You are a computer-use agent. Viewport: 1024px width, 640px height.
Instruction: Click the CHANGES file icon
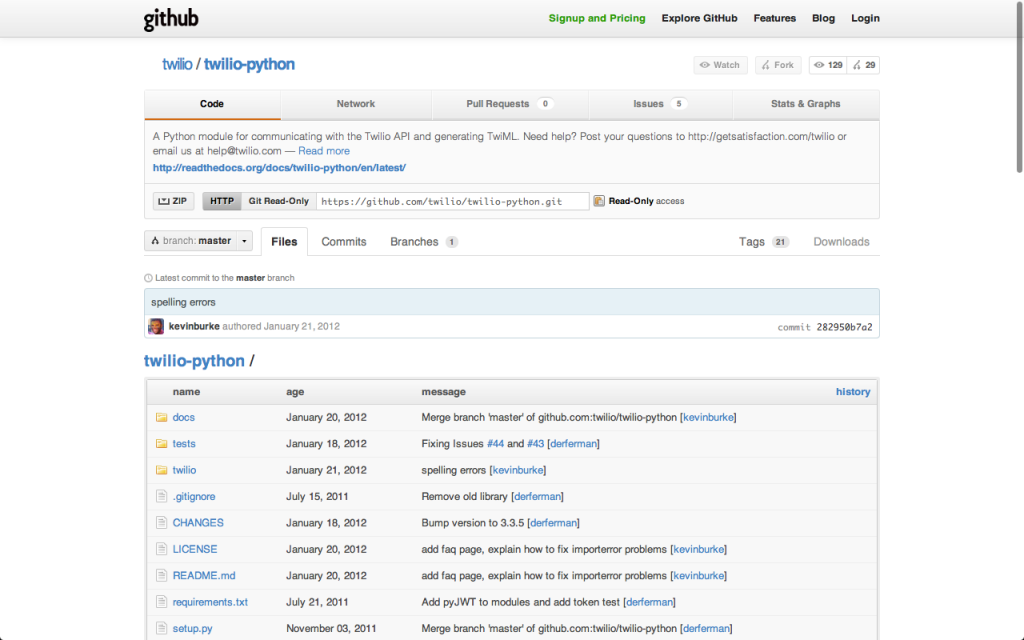161,522
